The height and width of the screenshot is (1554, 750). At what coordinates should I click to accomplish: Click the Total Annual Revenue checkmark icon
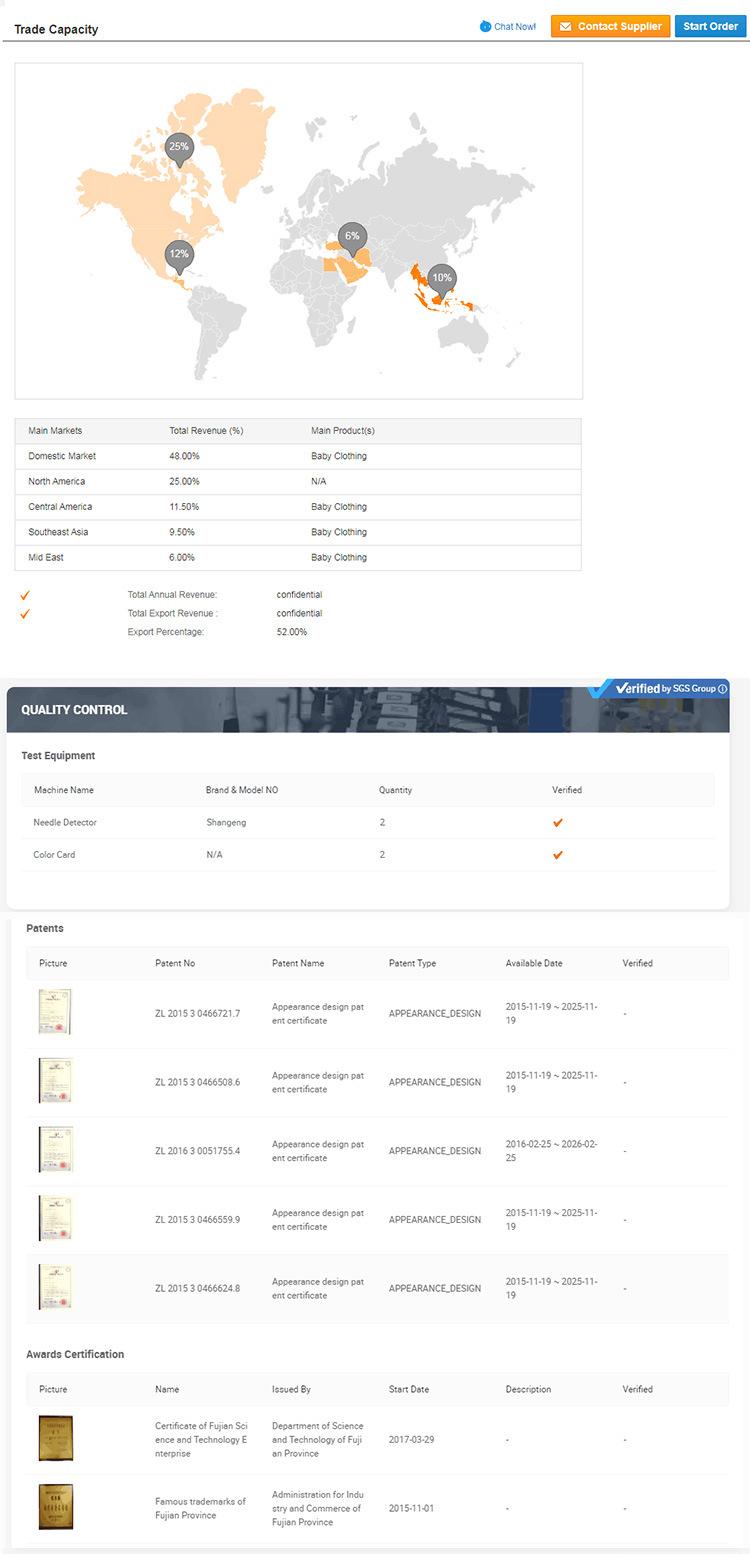(25, 595)
